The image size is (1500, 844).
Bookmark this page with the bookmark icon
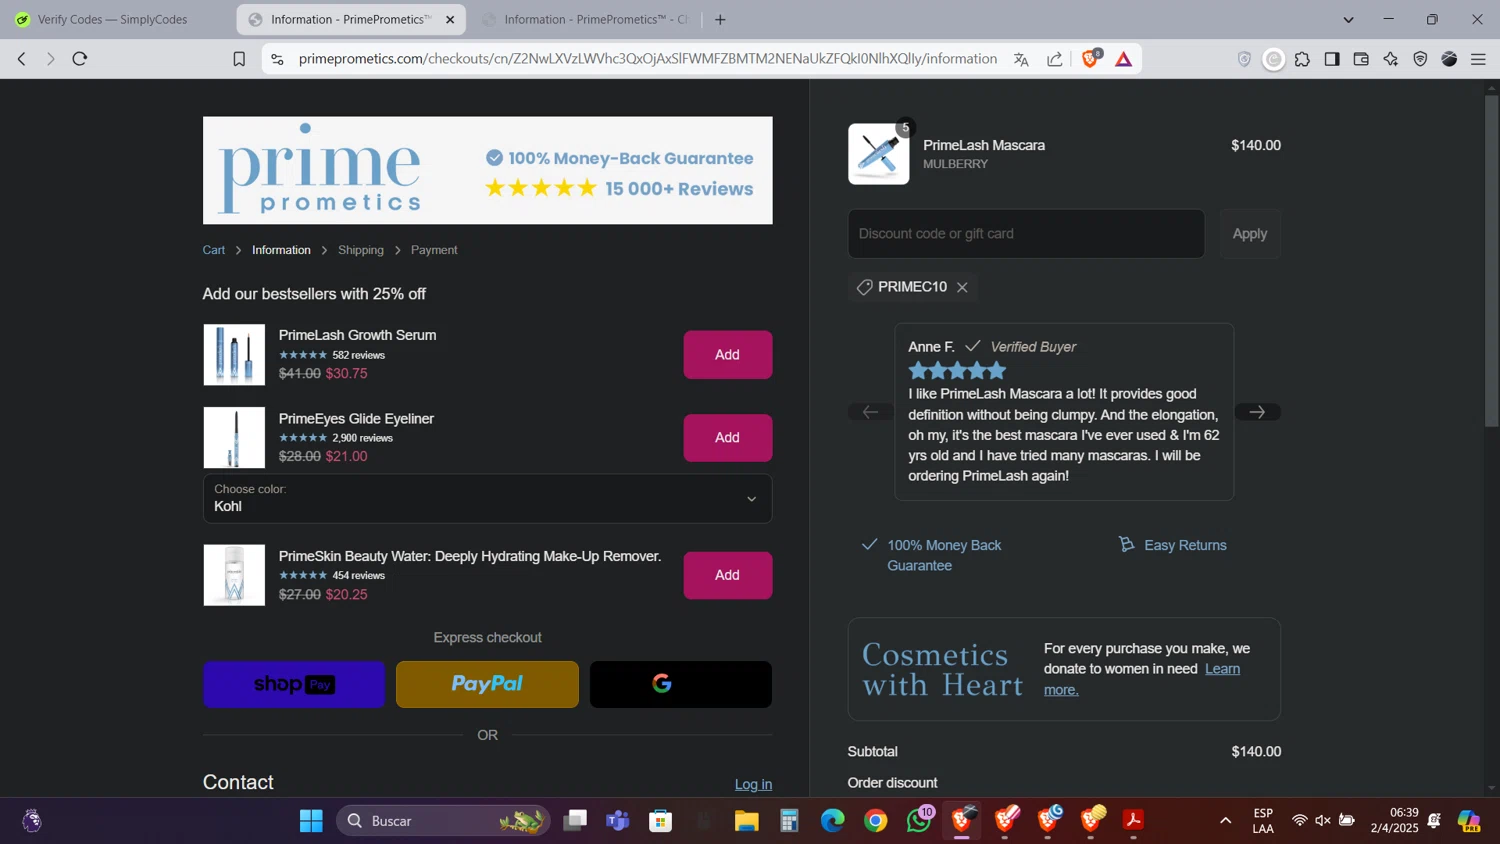[239, 59]
